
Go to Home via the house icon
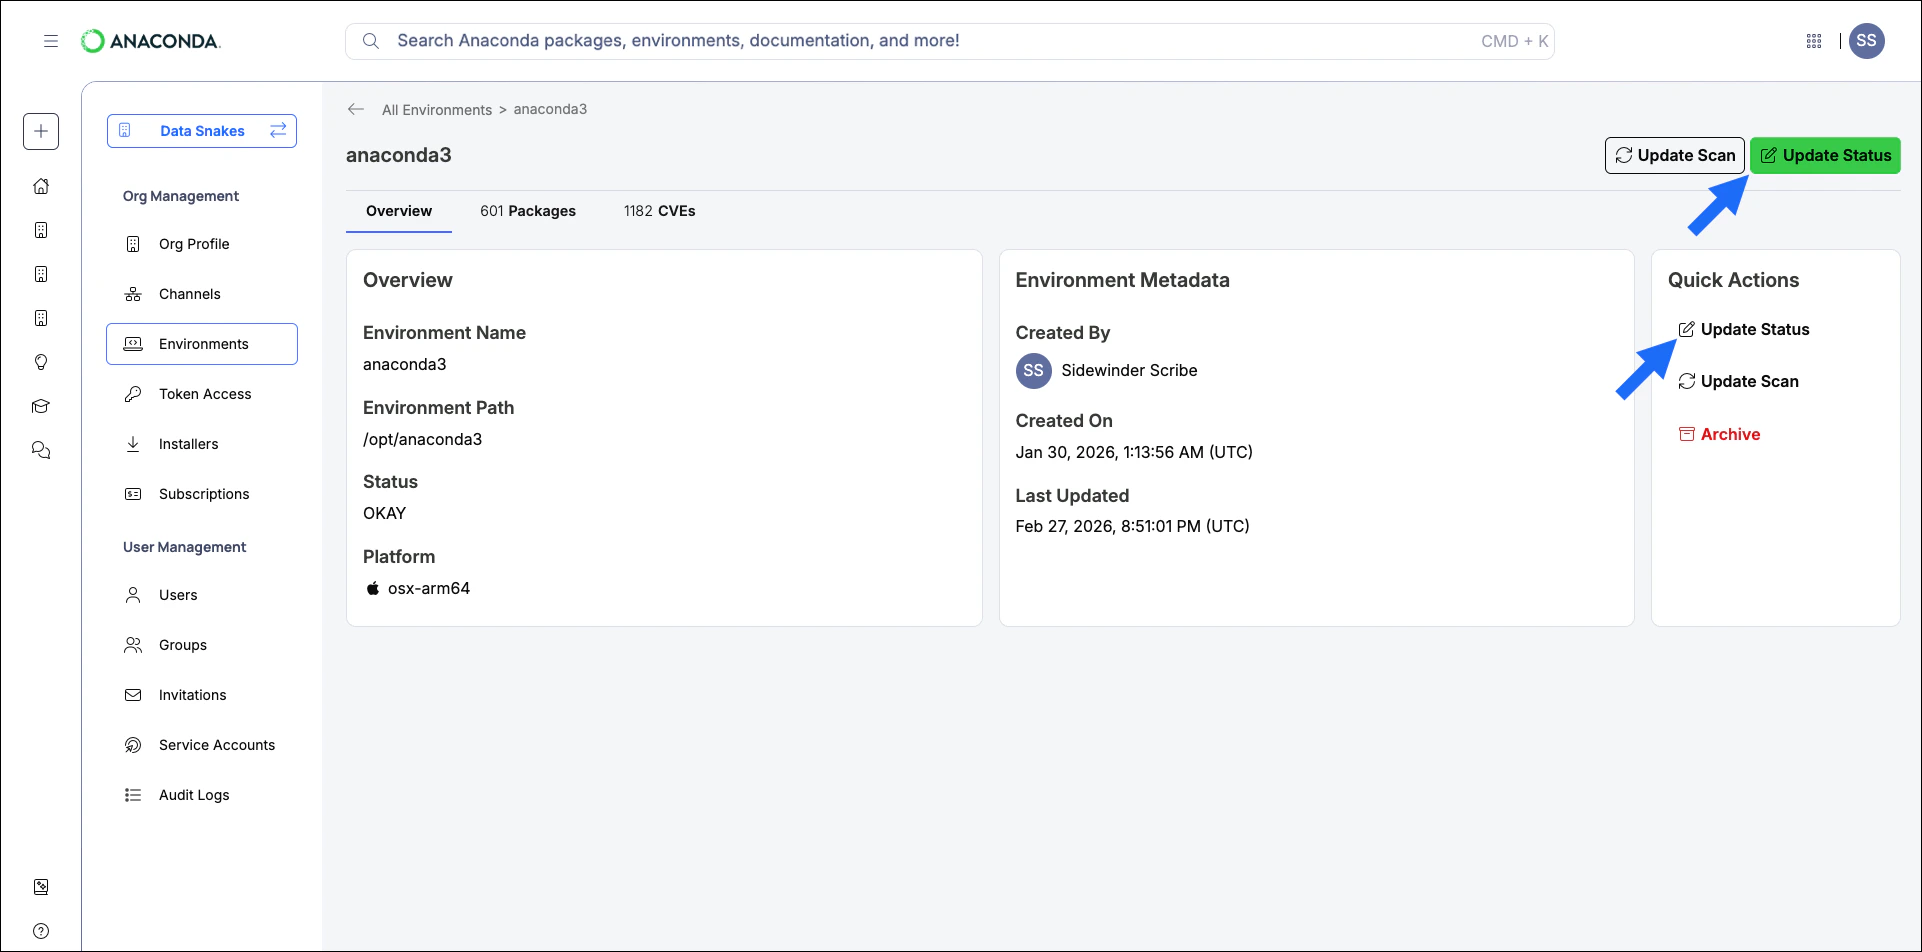pos(41,186)
